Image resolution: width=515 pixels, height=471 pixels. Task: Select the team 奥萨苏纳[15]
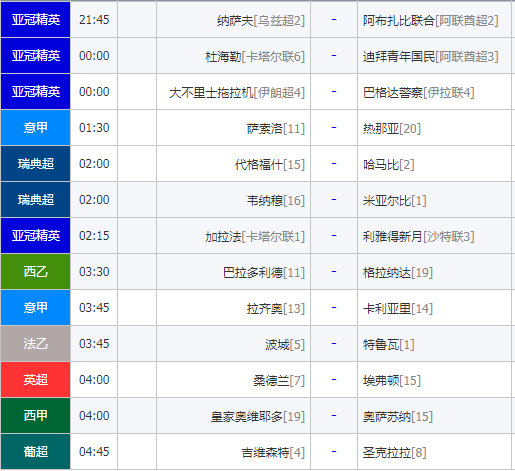click(398, 417)
